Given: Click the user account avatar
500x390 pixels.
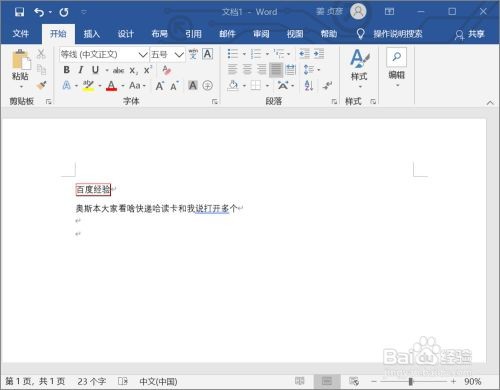Looking at the screenshot, I should 358,12.
